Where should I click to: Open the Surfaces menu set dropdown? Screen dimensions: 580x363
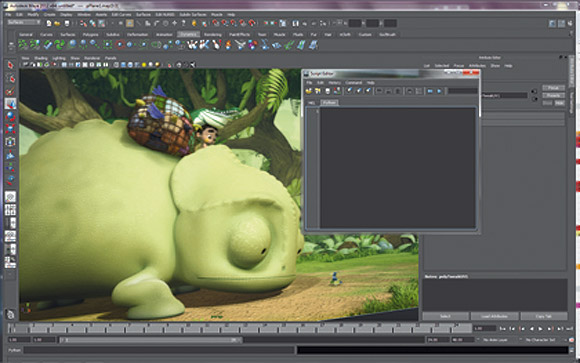[x=24, y=23]
